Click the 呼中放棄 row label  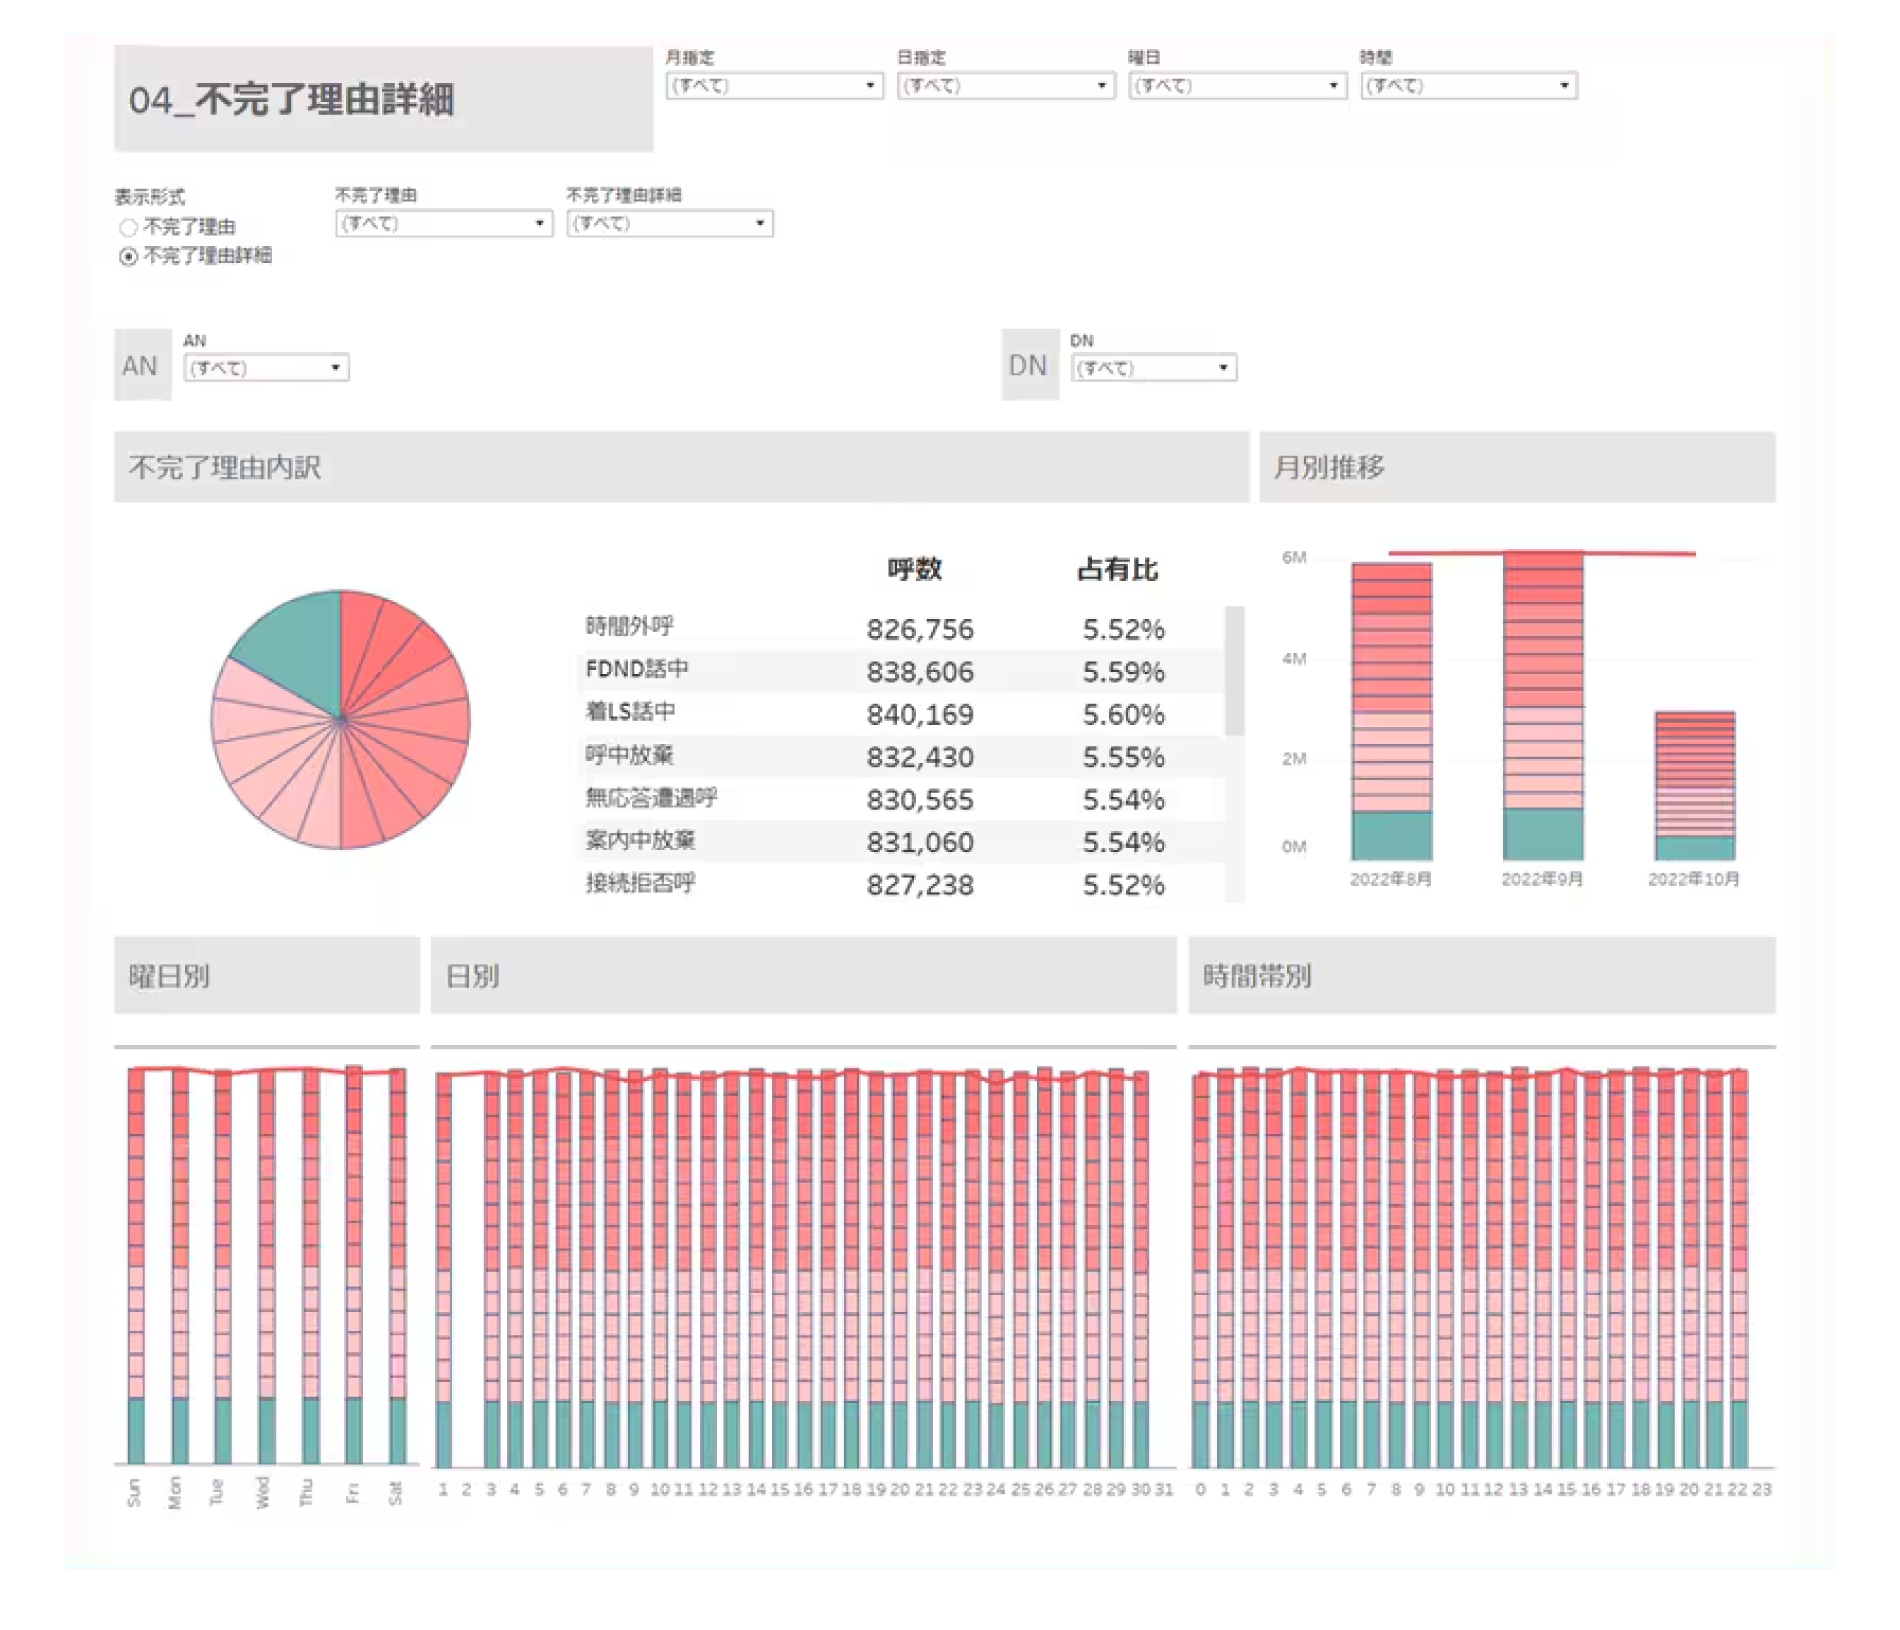click(x=629, y=756)
